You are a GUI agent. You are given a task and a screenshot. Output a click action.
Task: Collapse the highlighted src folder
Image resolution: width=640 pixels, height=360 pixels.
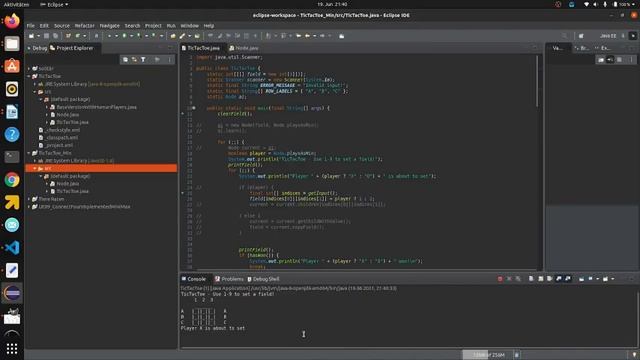[35, 168]
